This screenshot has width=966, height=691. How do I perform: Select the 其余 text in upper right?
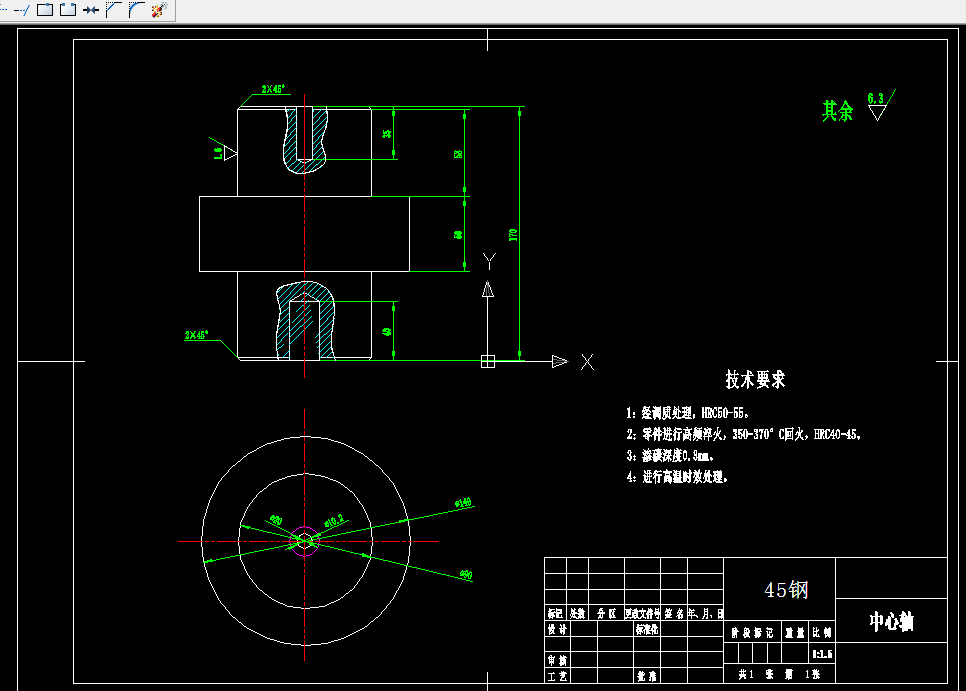tap(837, 111)
